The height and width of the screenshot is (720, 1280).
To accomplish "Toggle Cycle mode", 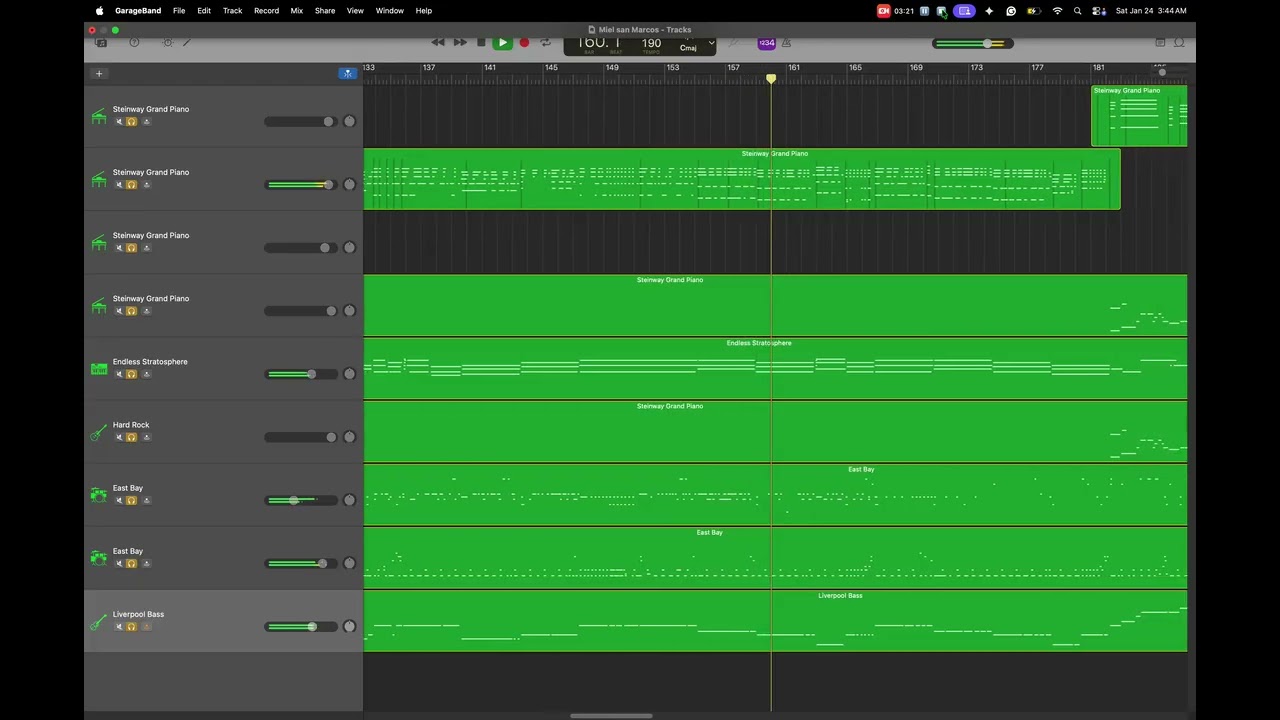I will [x=545, y=43].
